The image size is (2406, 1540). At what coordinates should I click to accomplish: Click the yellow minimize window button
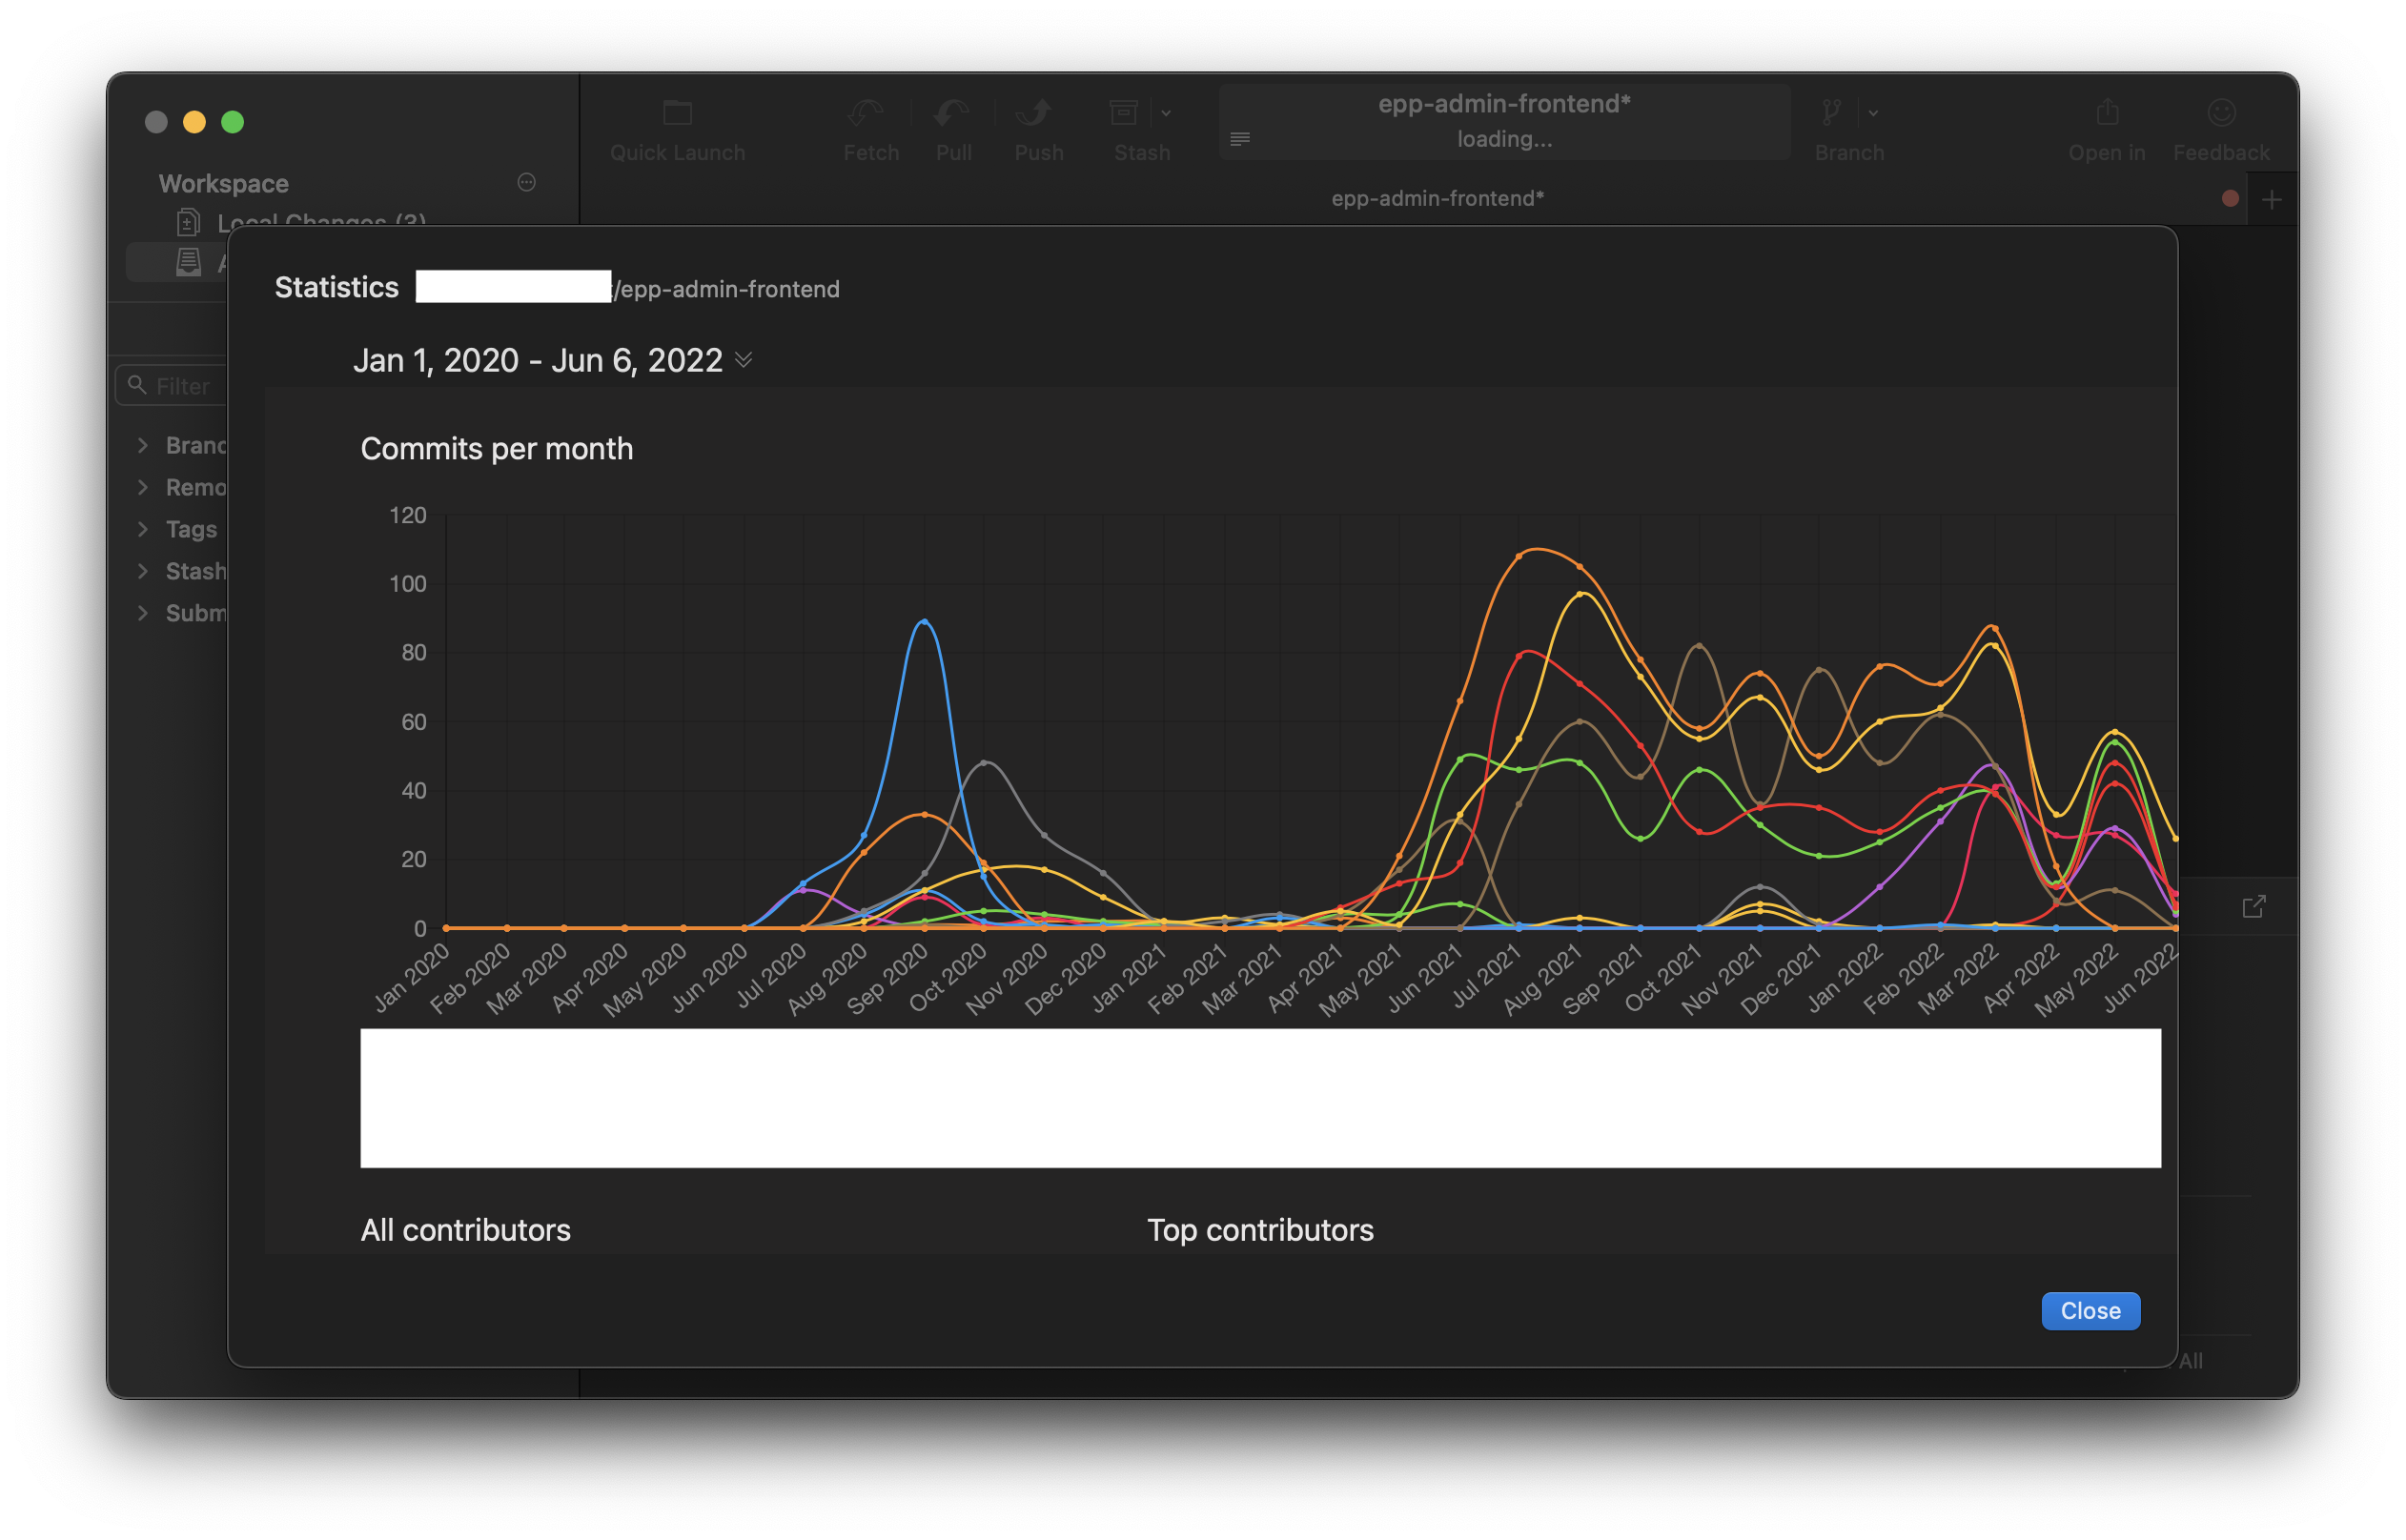[x=194, y=121]
